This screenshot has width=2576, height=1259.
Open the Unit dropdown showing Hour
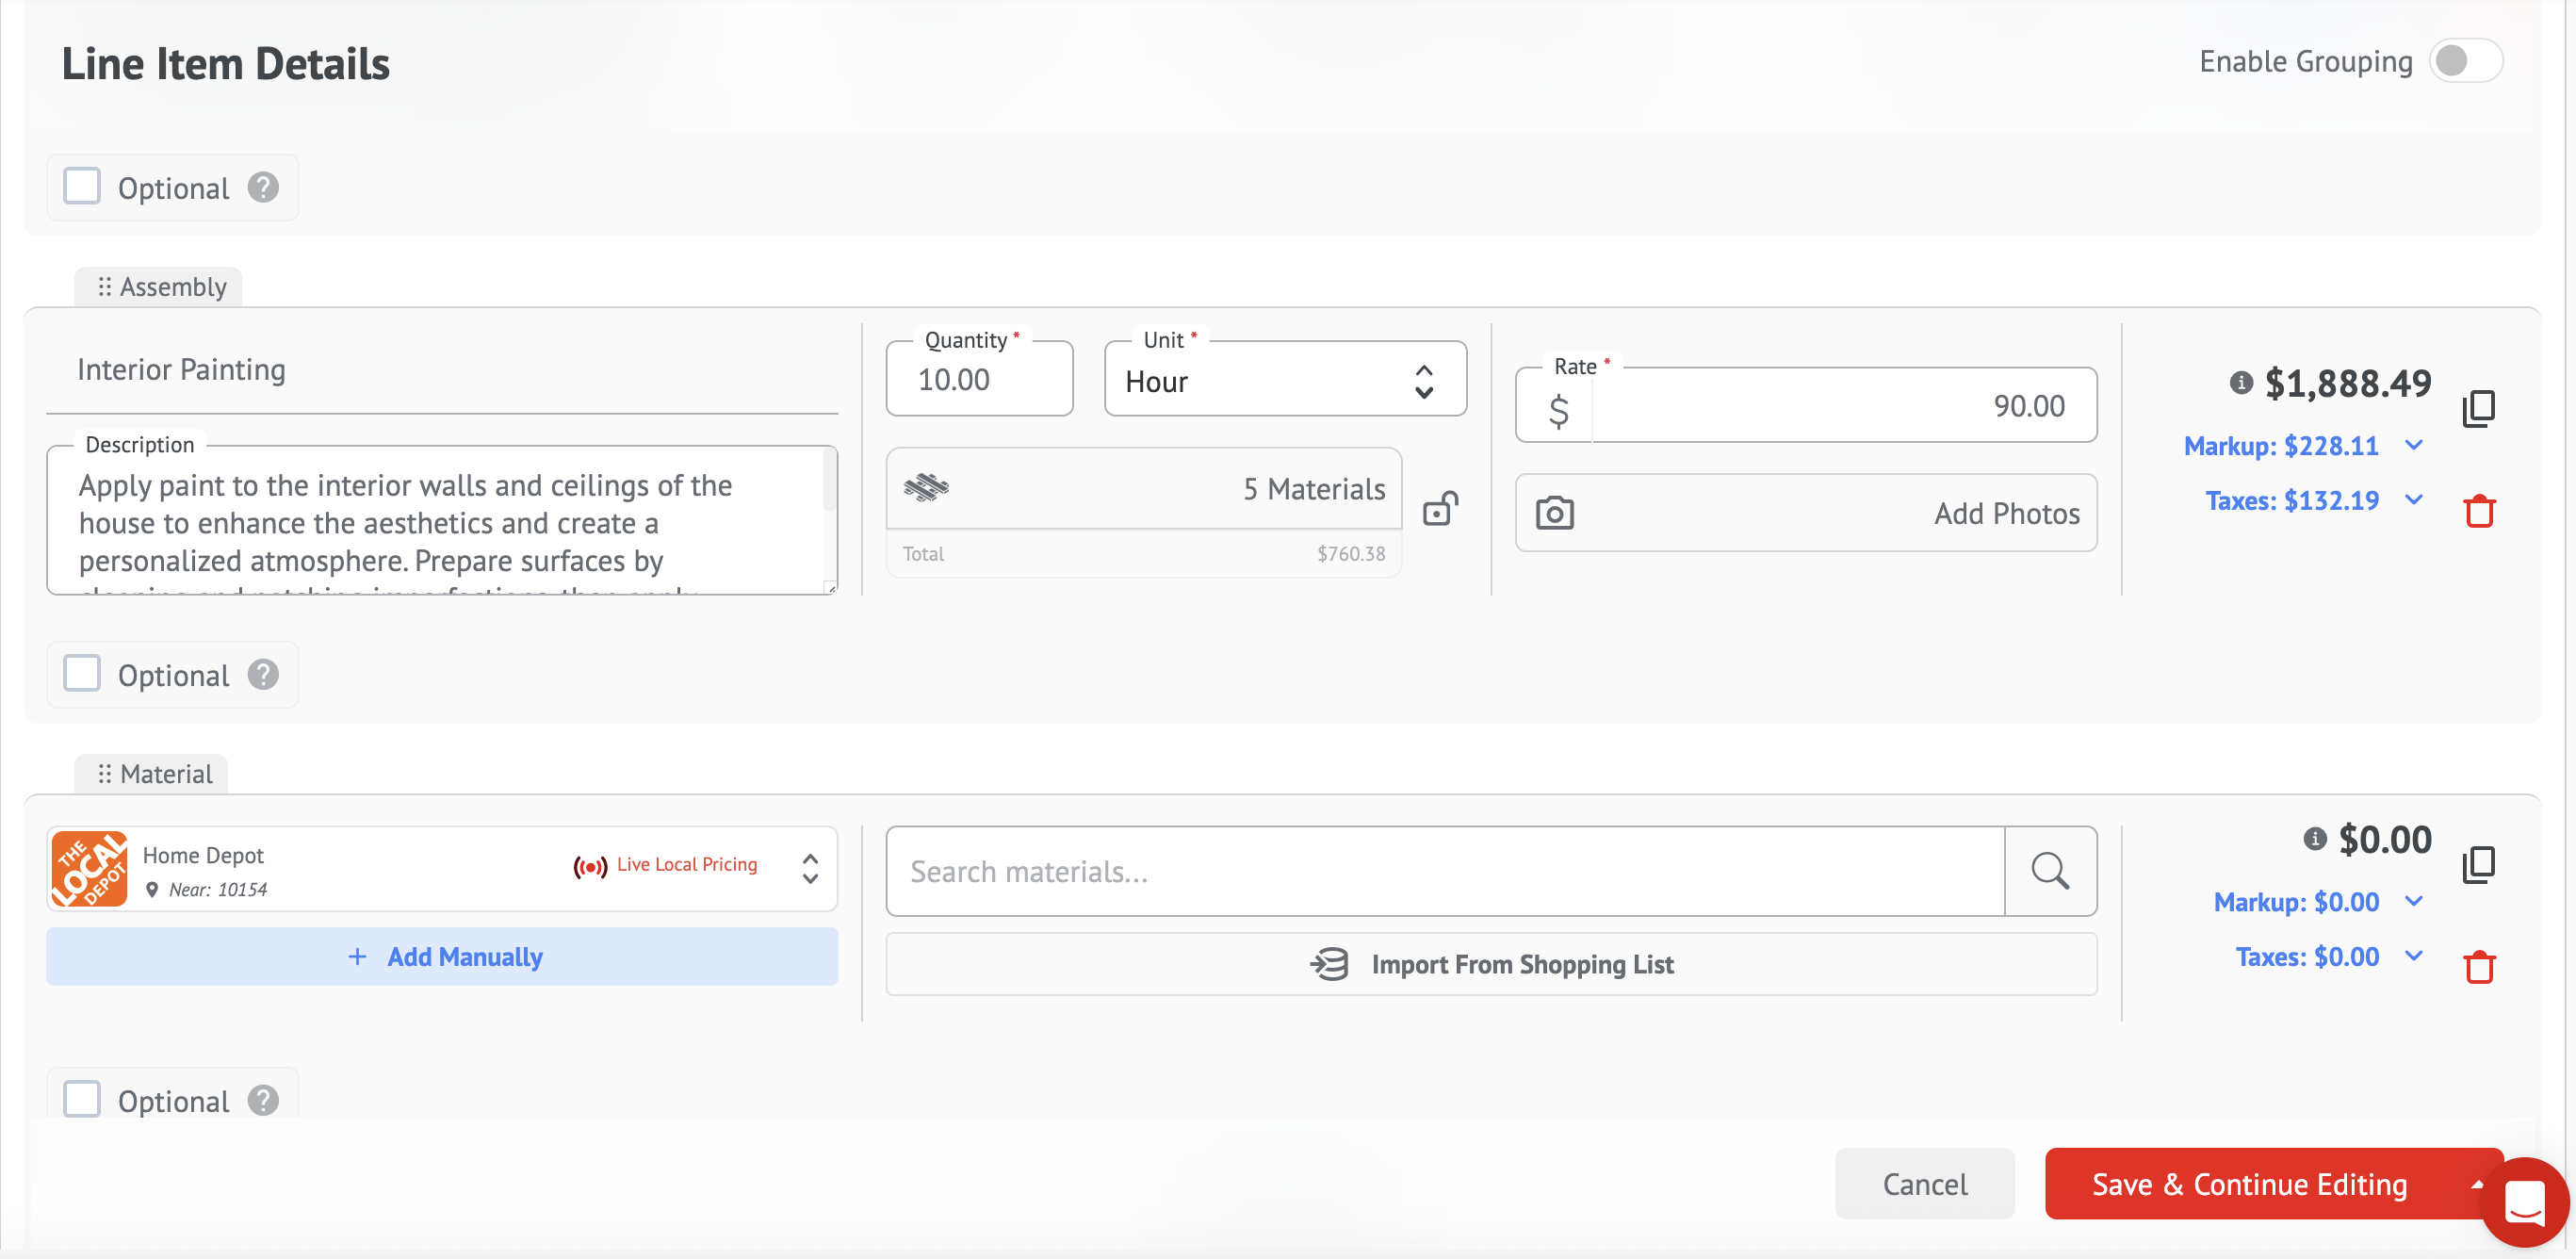(1284, 381)
